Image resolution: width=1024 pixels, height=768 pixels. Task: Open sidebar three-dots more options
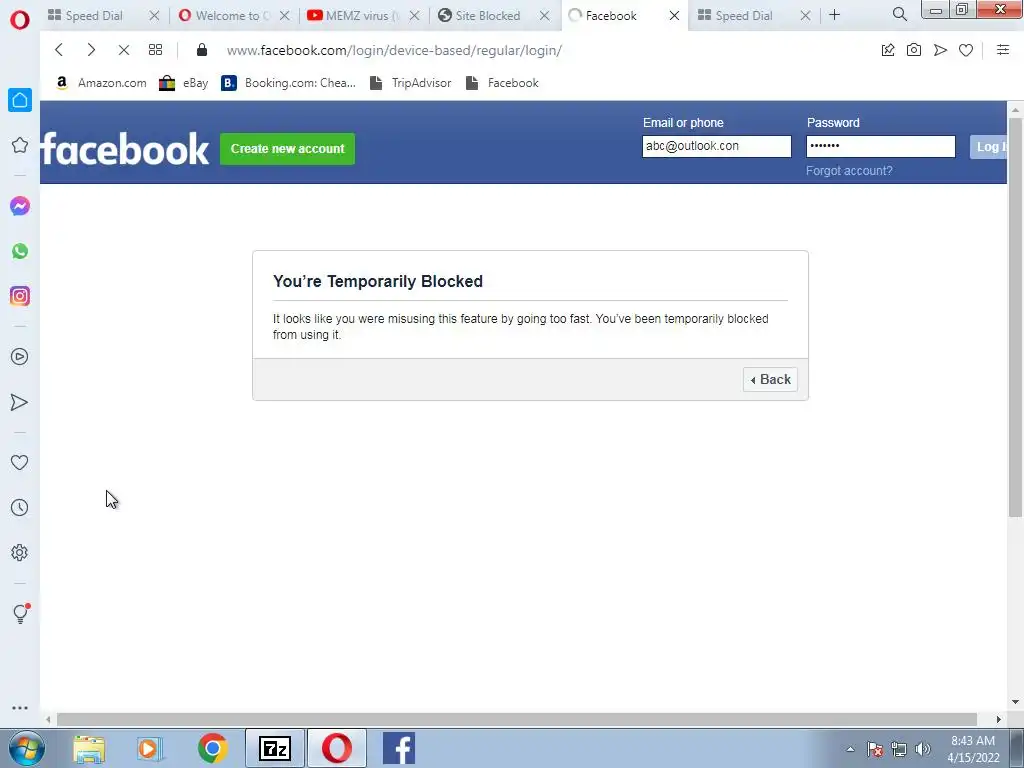pos(20,708)
